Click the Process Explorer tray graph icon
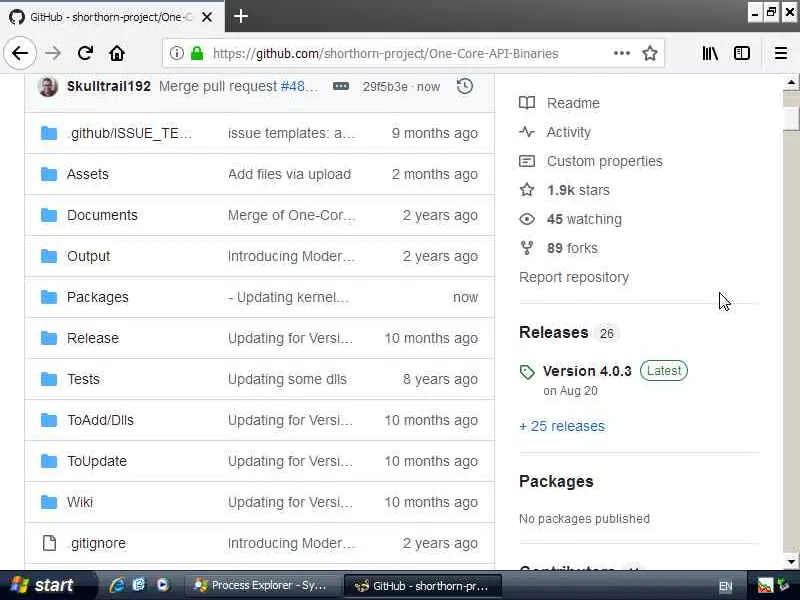Screen dimensions: 800x600 765,586
